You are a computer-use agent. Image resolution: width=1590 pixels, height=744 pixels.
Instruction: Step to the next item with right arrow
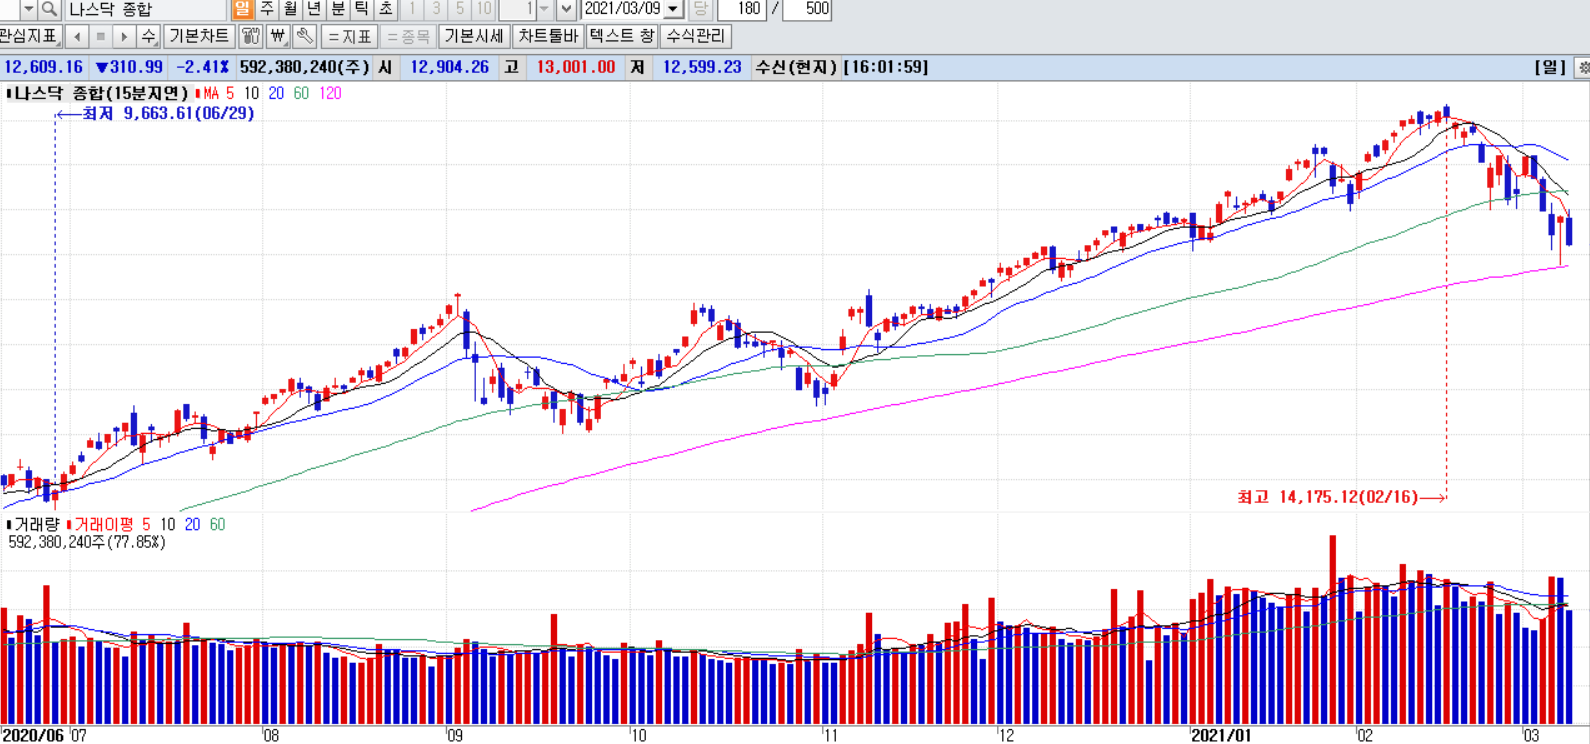124,36
